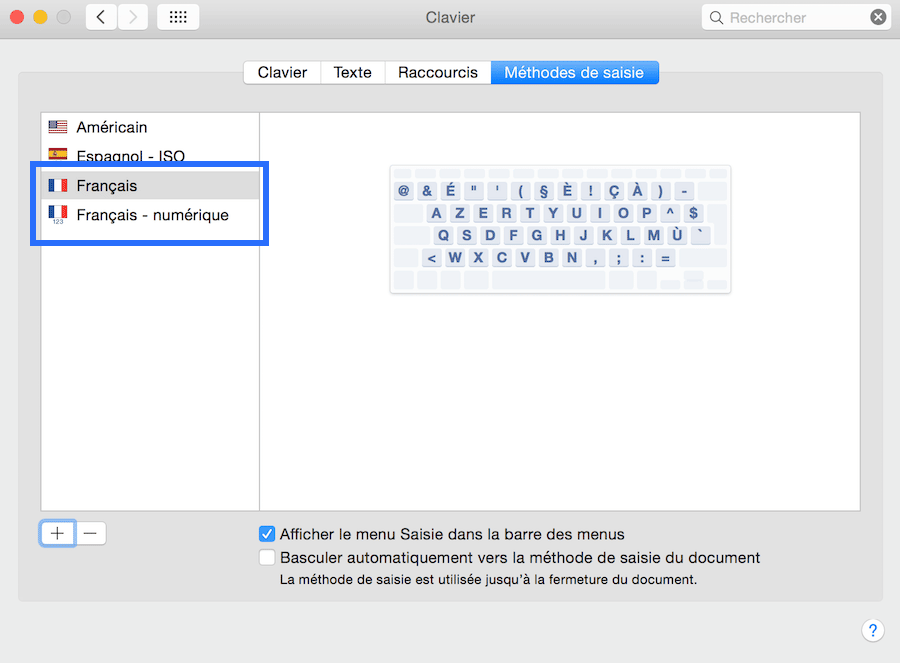Enable Basculer automatiquement checkbox
The width and height of the screenshot is (900, 663).
(x=267, y=557)
